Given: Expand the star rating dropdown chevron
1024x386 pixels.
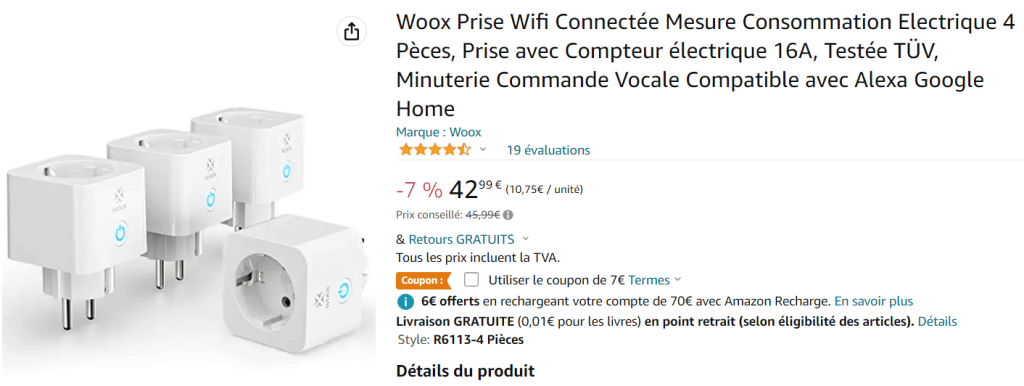Looking at the screenshot, I should tap(483, 150).
